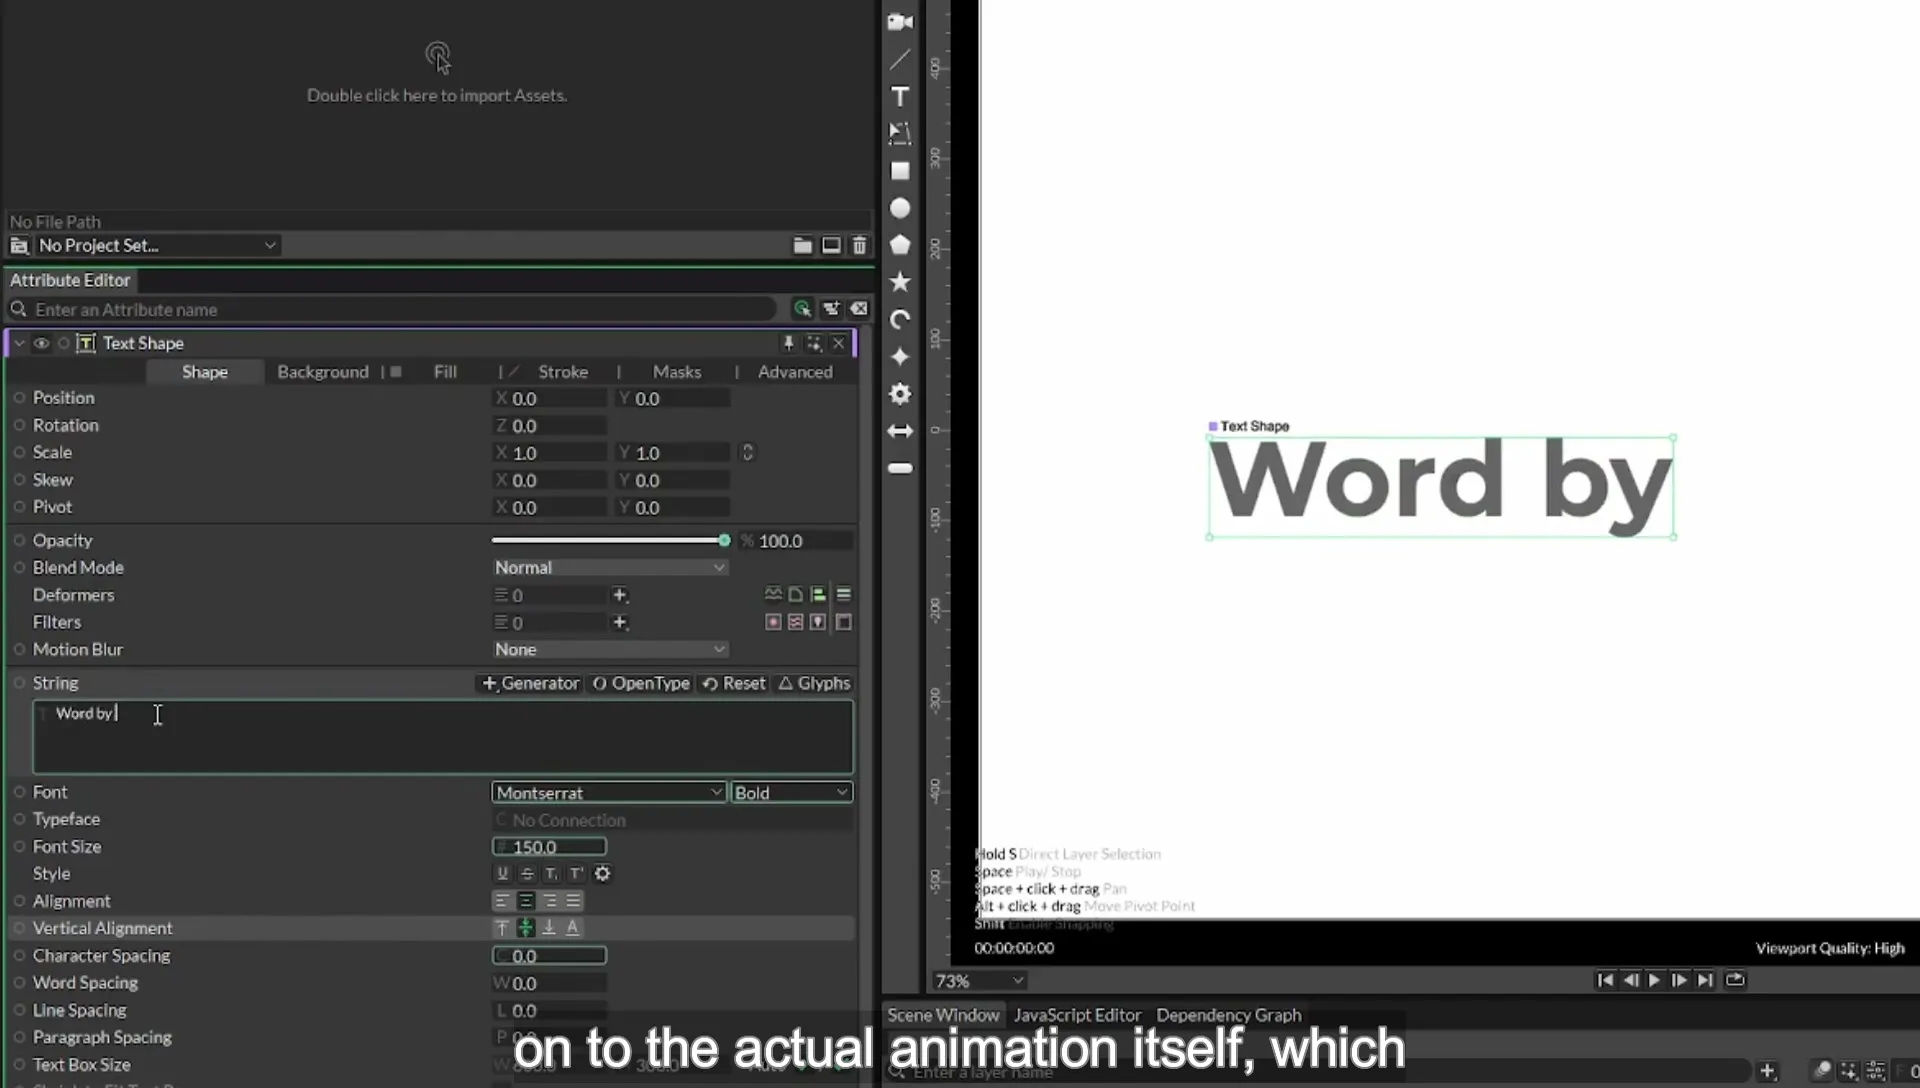Select the Ellipse shape tool

click(x=900, y=208)
